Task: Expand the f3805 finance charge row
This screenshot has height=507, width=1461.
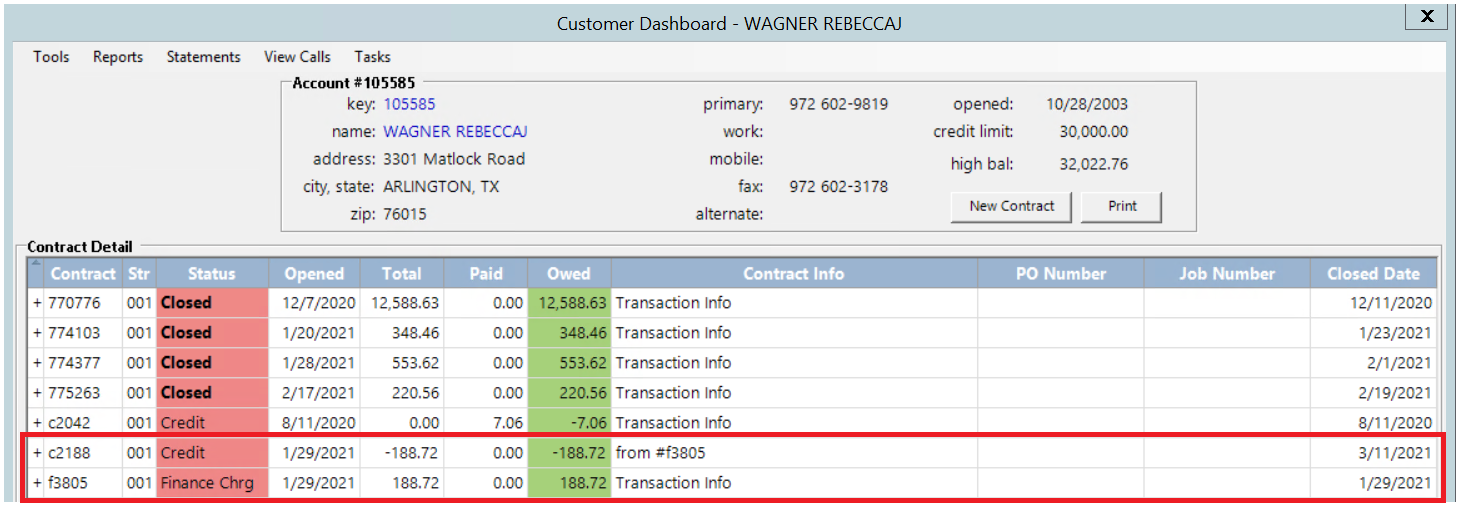Action: pos(37,483)
